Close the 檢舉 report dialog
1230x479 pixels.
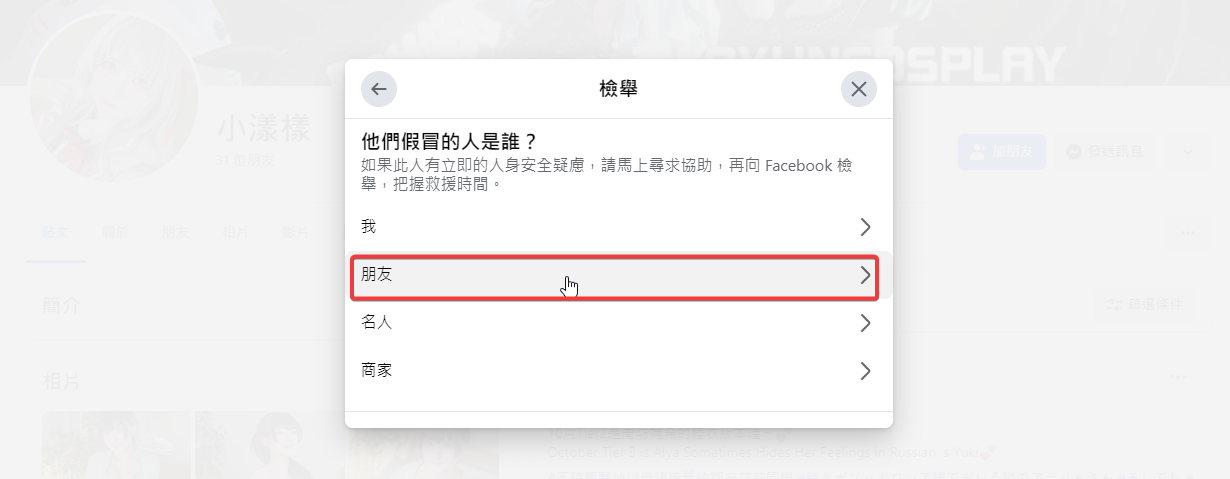858,89
